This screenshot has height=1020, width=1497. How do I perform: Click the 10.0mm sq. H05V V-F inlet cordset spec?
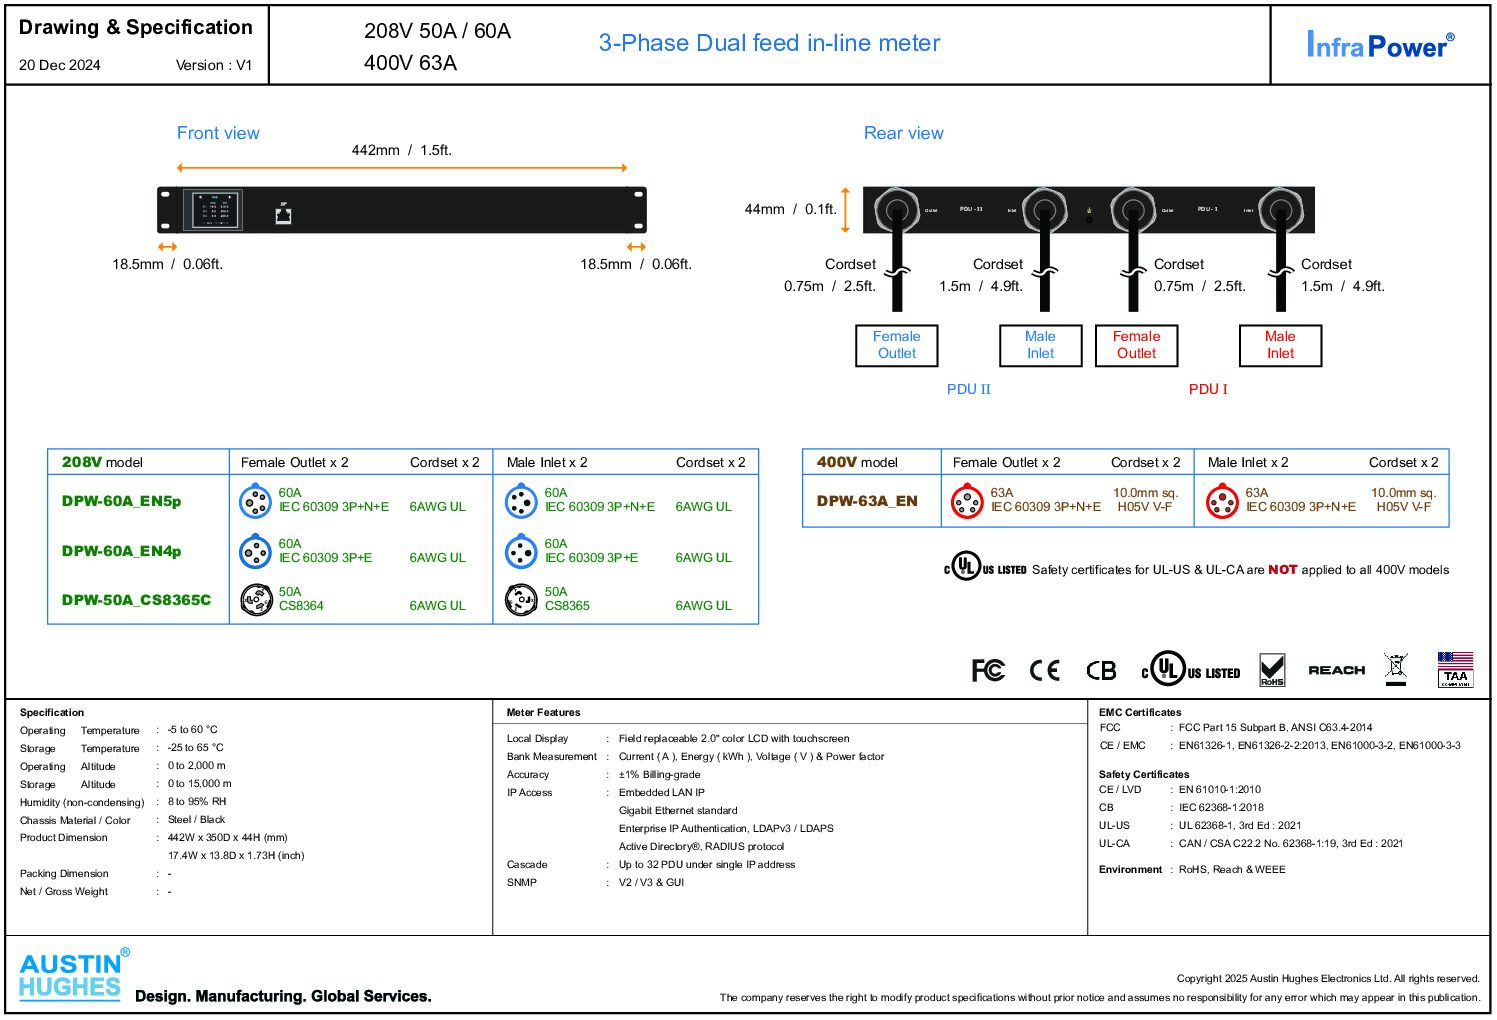point(1403,500)
